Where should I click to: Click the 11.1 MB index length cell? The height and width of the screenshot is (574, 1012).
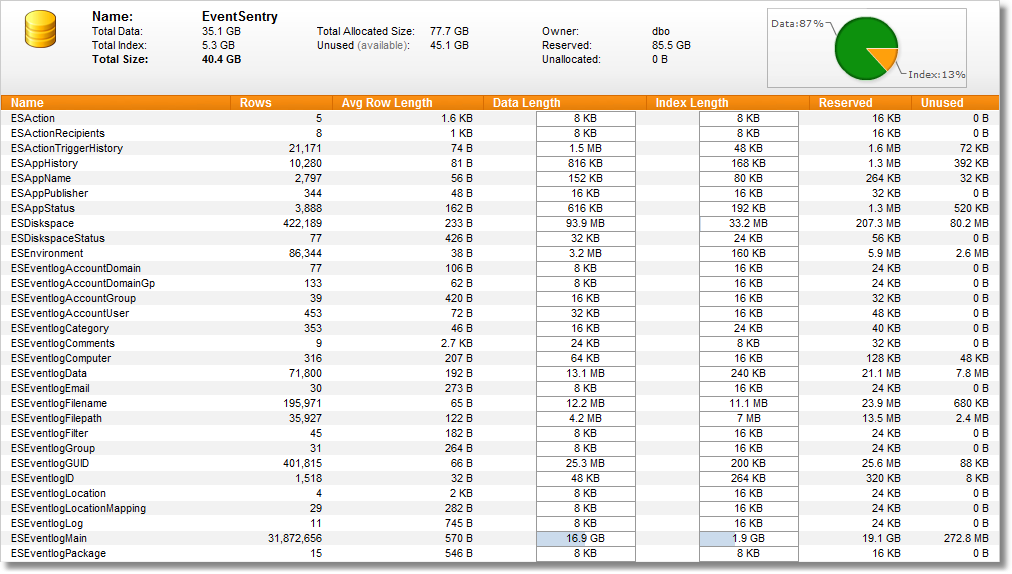[749, 404]
